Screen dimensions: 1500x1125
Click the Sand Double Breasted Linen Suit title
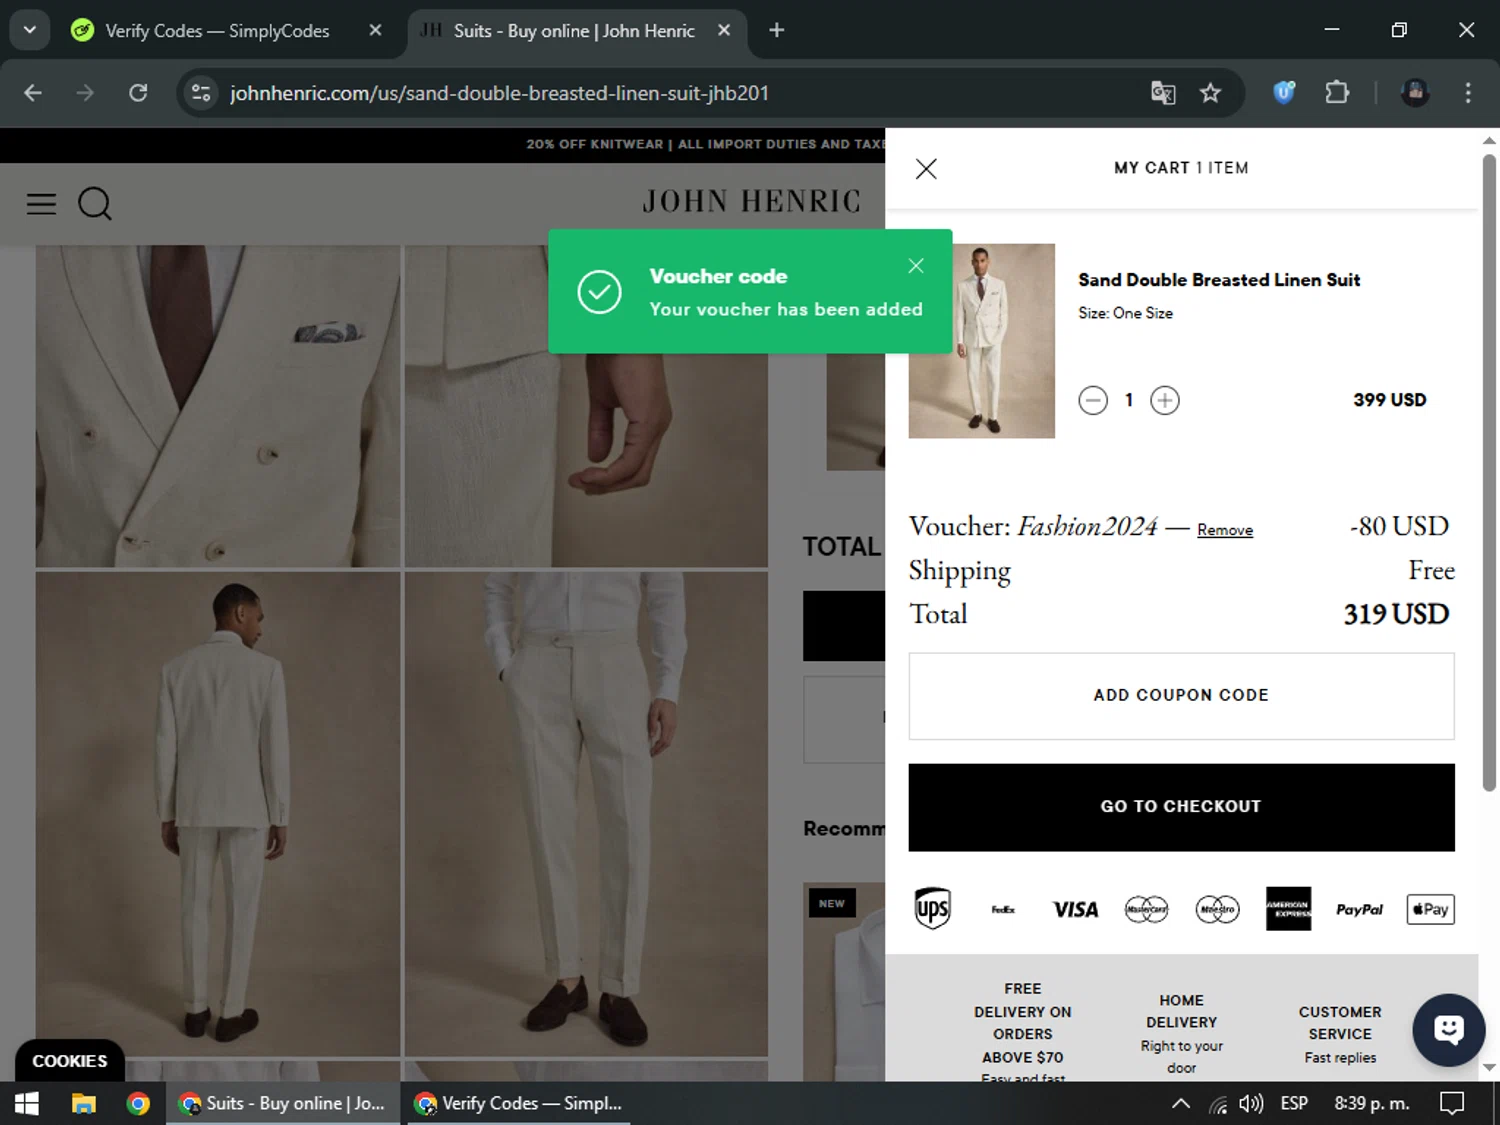point(1219,280)
